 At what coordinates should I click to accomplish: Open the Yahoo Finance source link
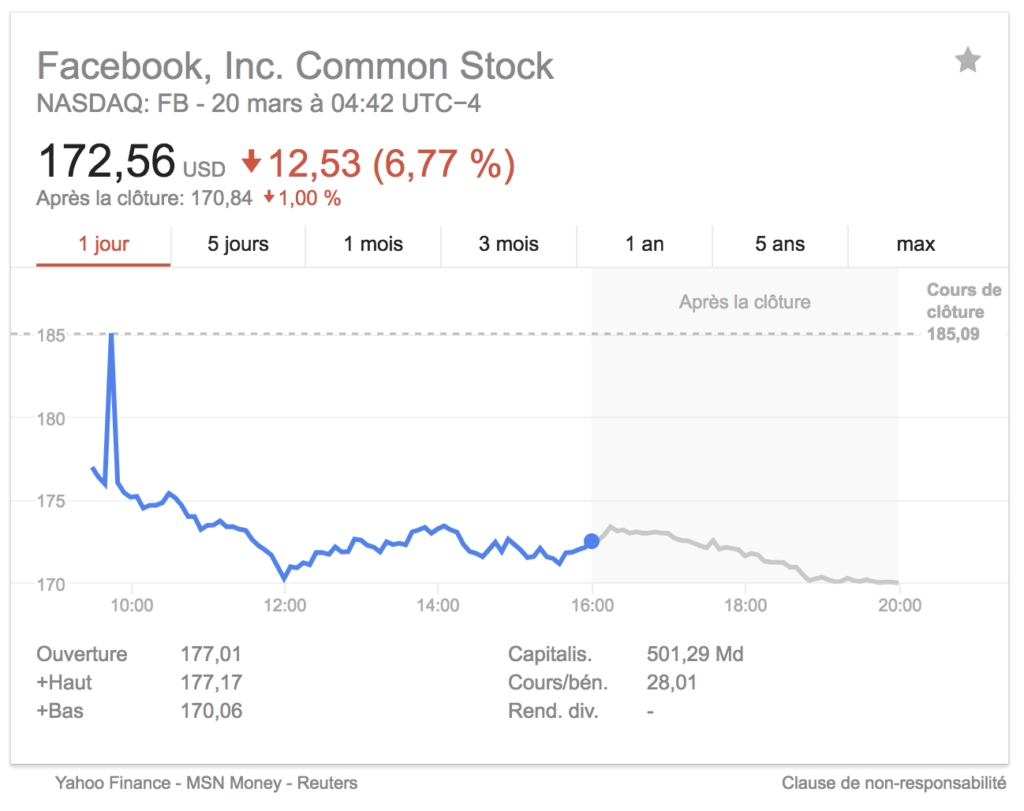tap(112, 783)
